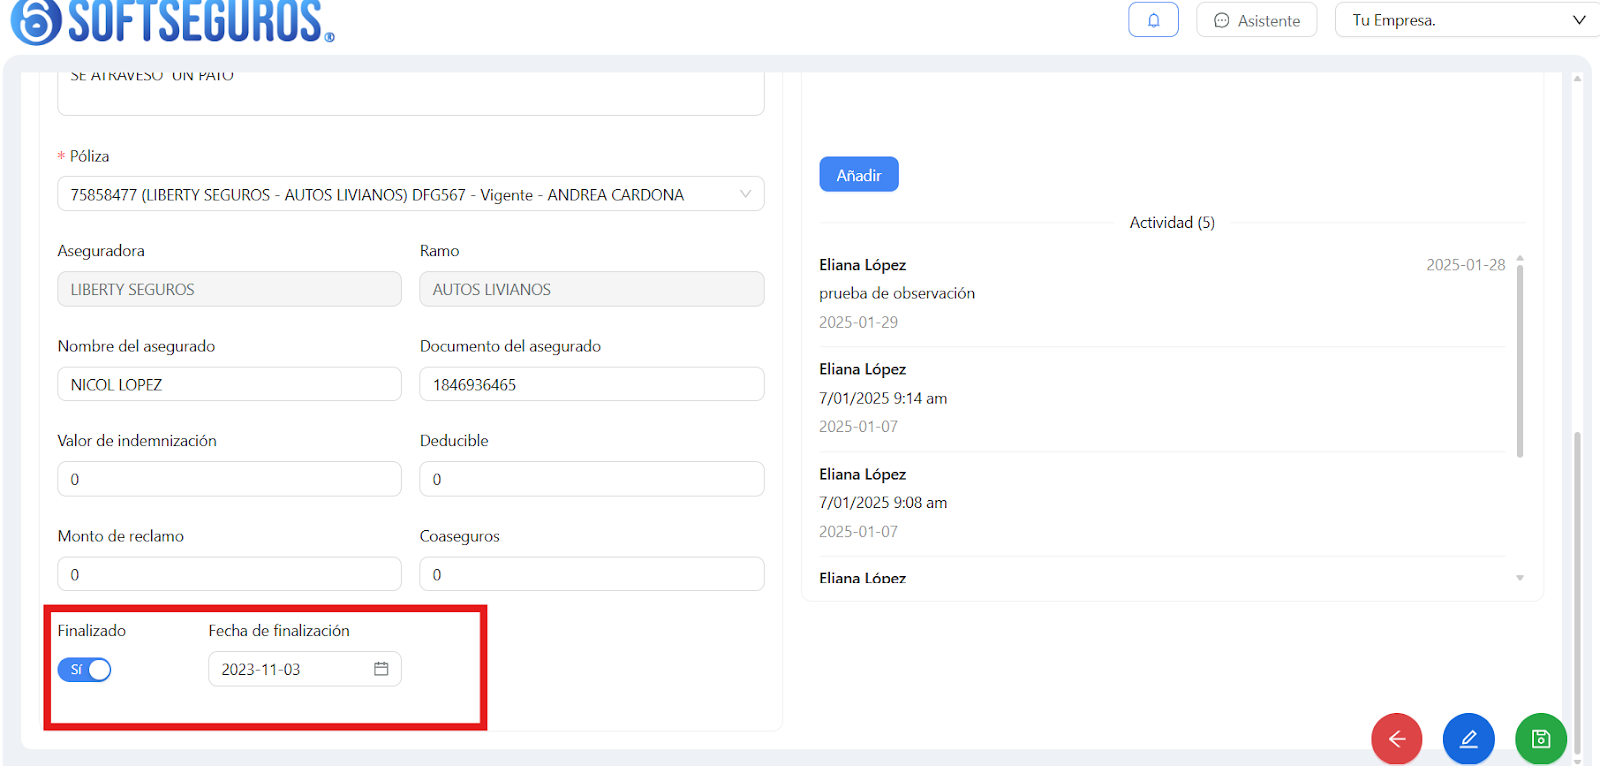1600x766 pixels.
Task: Click the red back arrow button
Action: pyautogui.click(x=1397, y=739)
